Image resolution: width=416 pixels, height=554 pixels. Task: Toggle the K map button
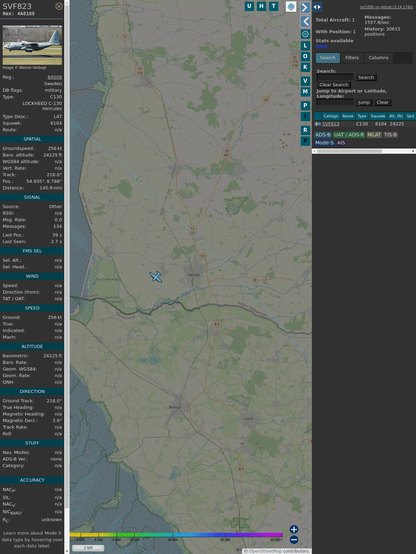305,67
